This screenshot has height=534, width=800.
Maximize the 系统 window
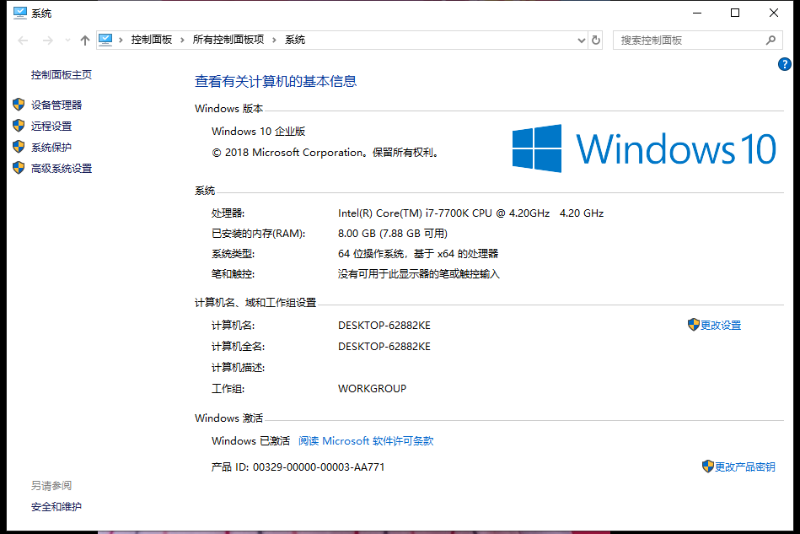[735, 13]
